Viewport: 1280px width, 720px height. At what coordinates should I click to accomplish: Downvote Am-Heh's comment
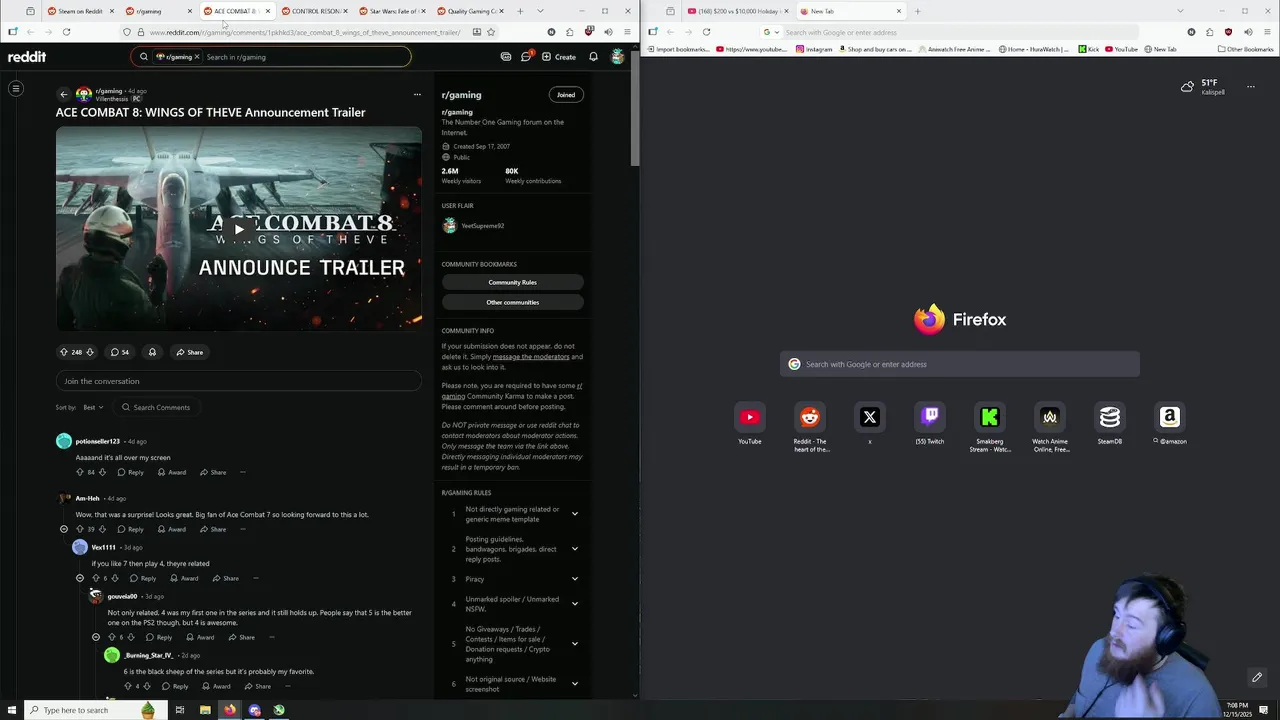(102, 529)
